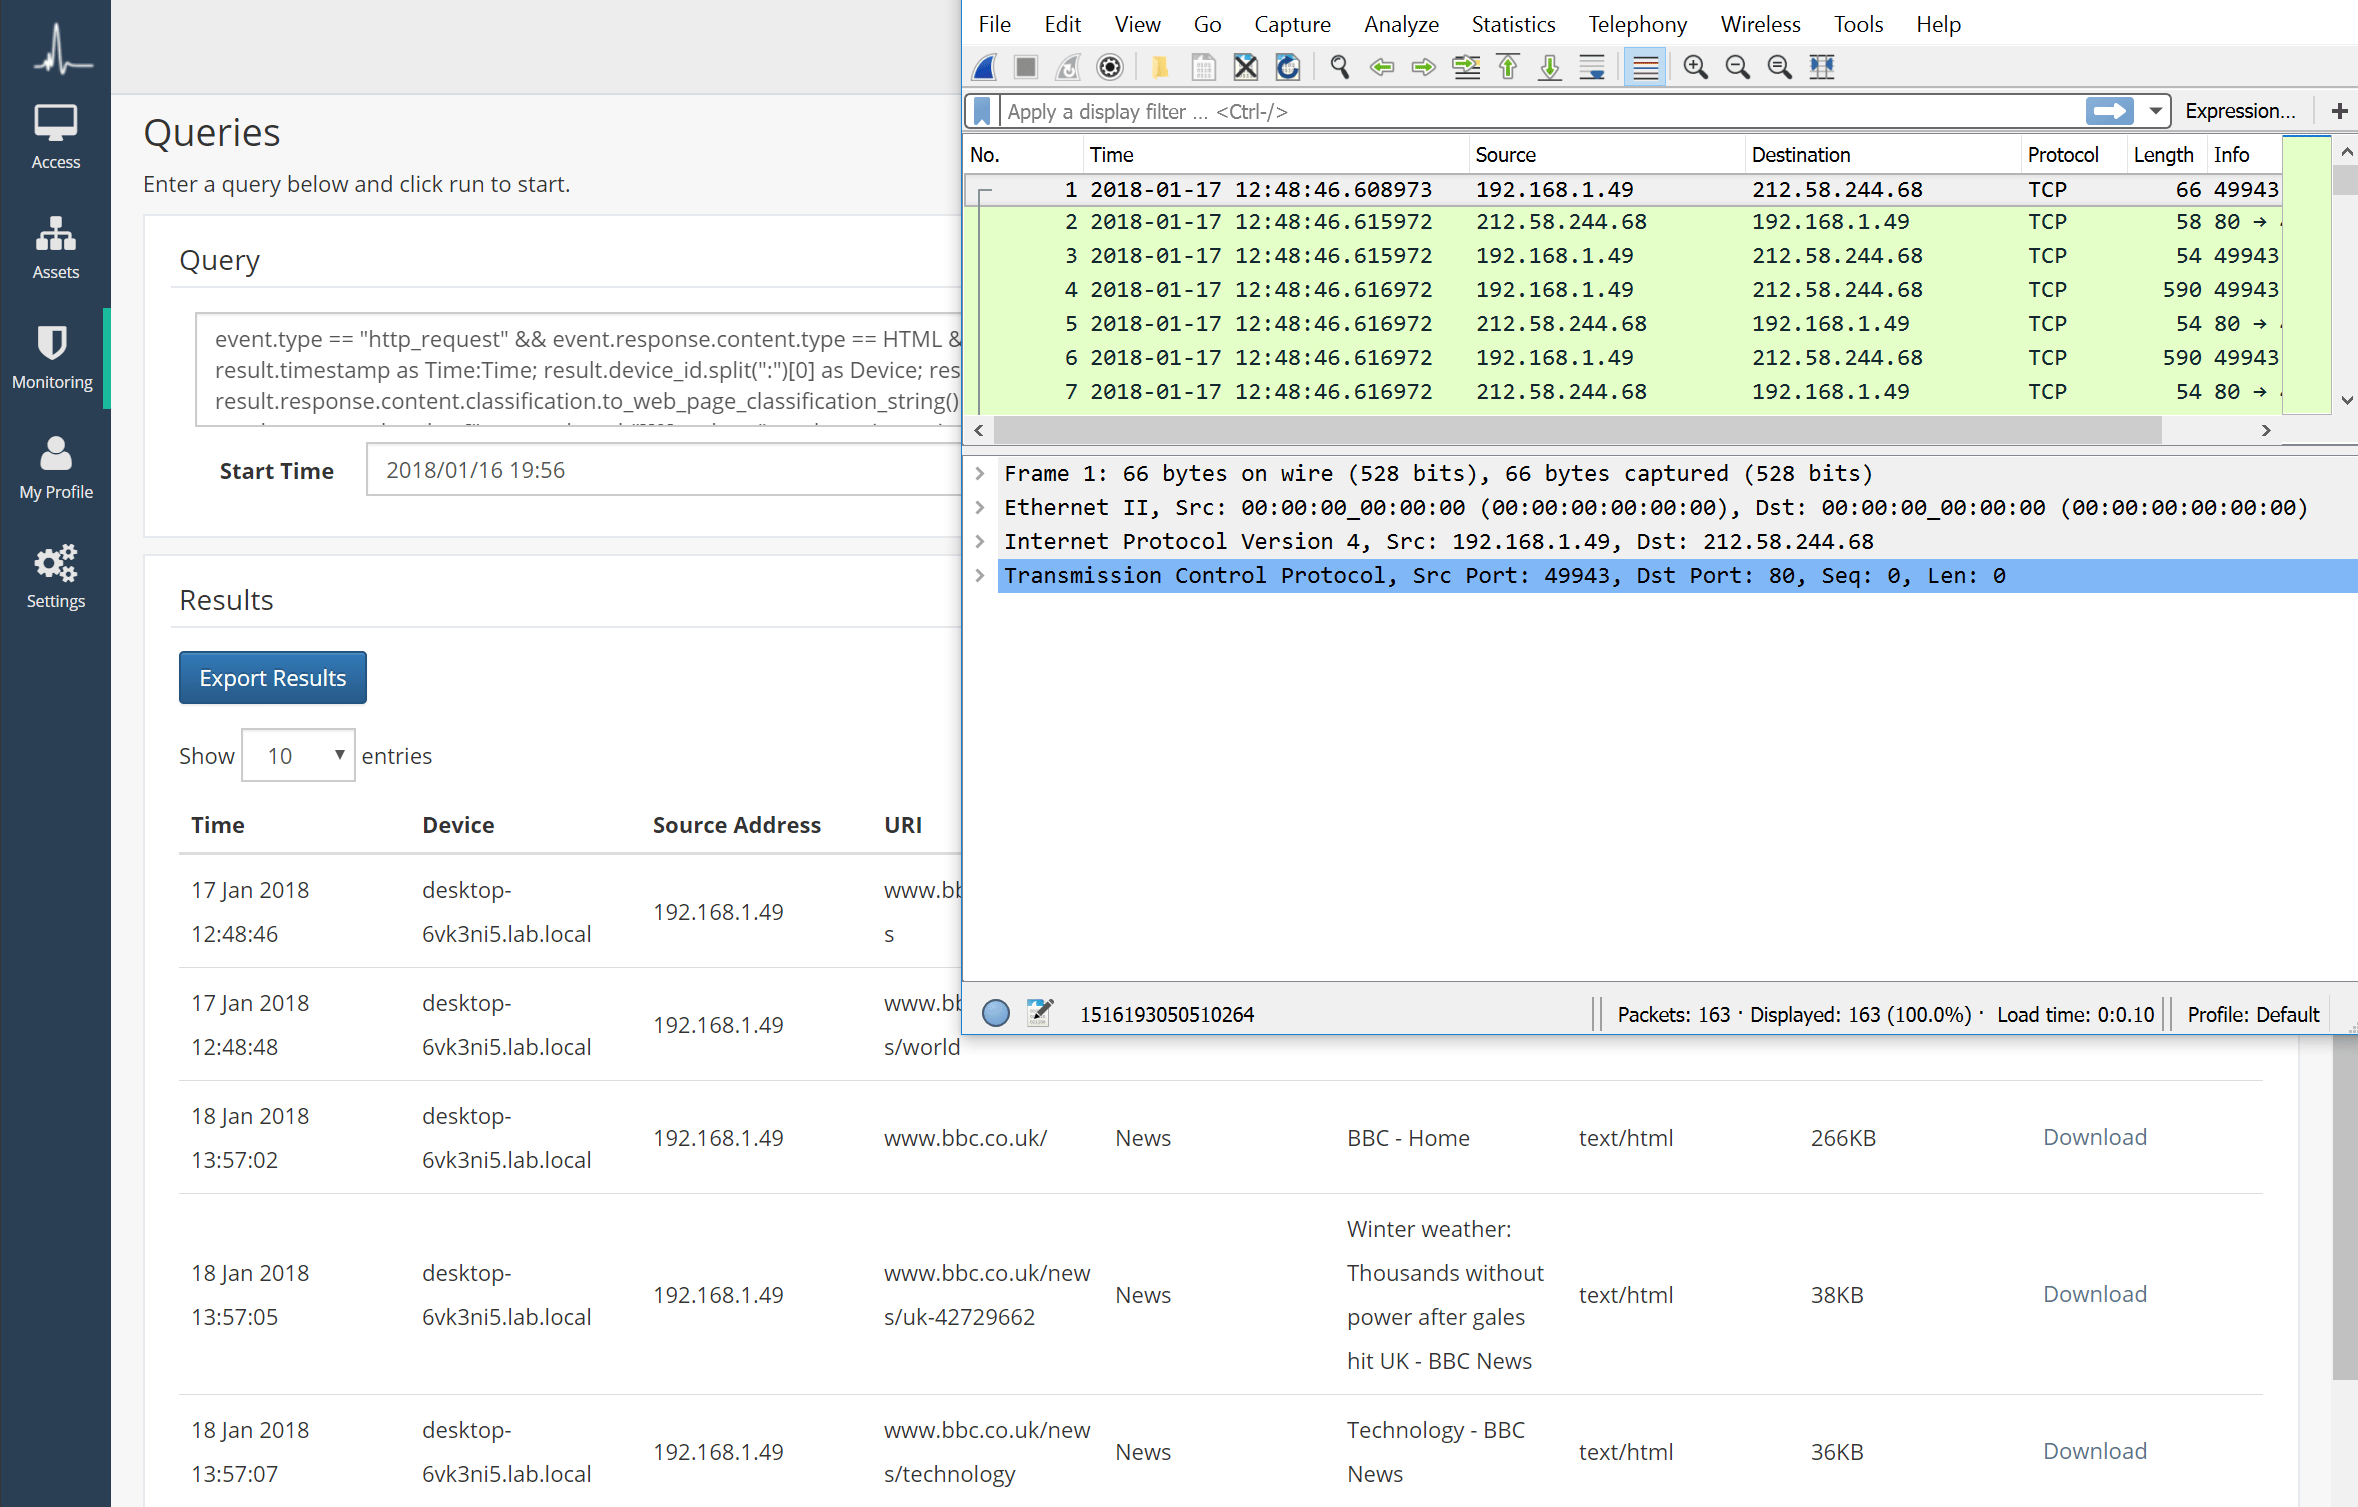Close the current capture file
The width and height of the screenshot is (2358, 1507).
pos(1245,67)
